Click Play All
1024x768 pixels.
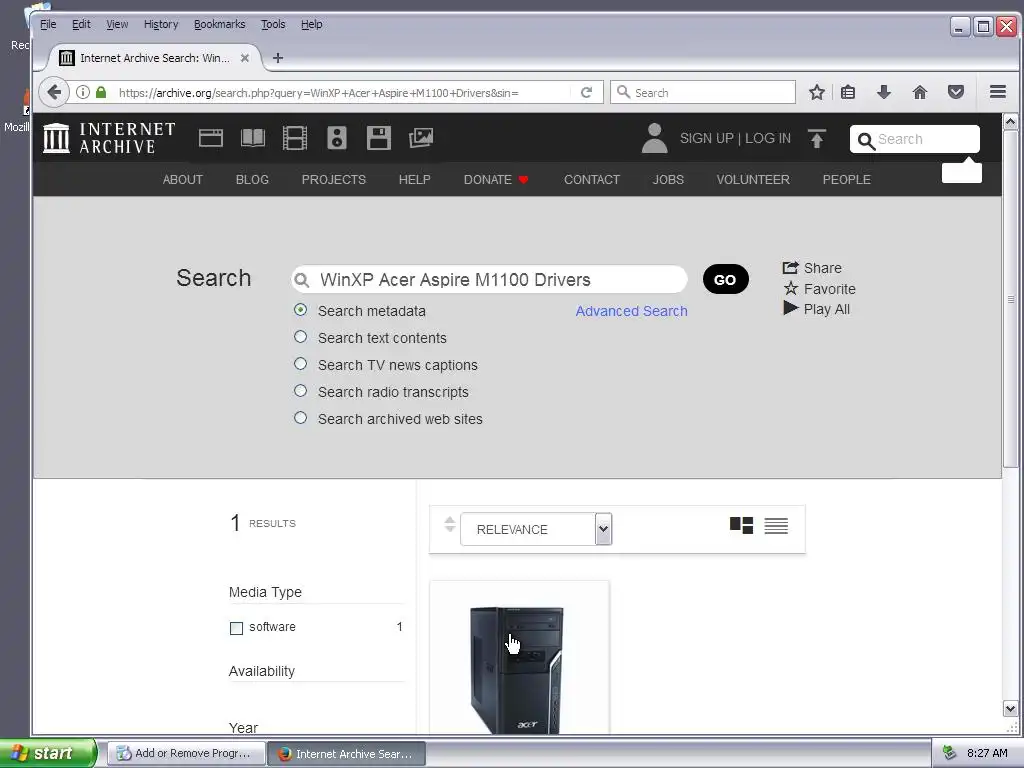[816, 309]
